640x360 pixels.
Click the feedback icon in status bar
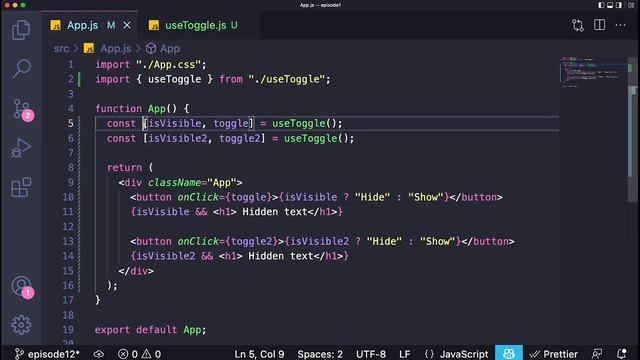point(597,354)
